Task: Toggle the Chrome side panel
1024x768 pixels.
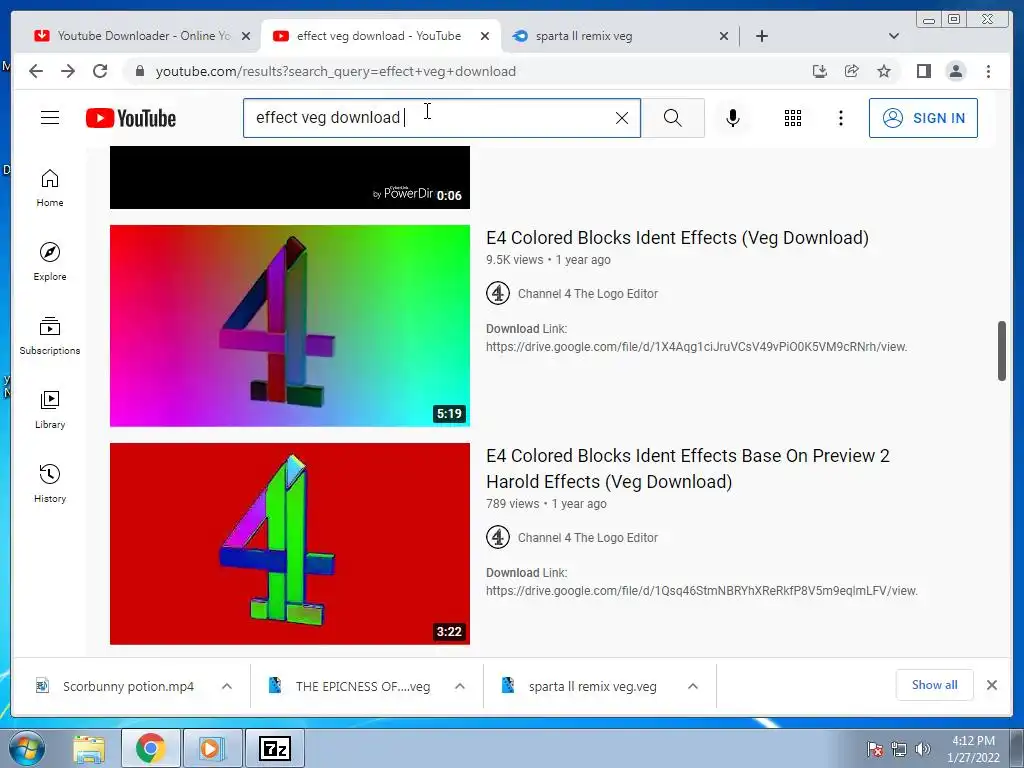Action: (923, 71)
